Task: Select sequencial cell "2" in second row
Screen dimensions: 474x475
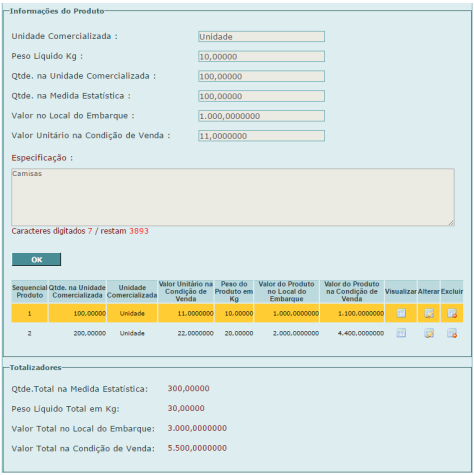Action: tap(30, 333)
